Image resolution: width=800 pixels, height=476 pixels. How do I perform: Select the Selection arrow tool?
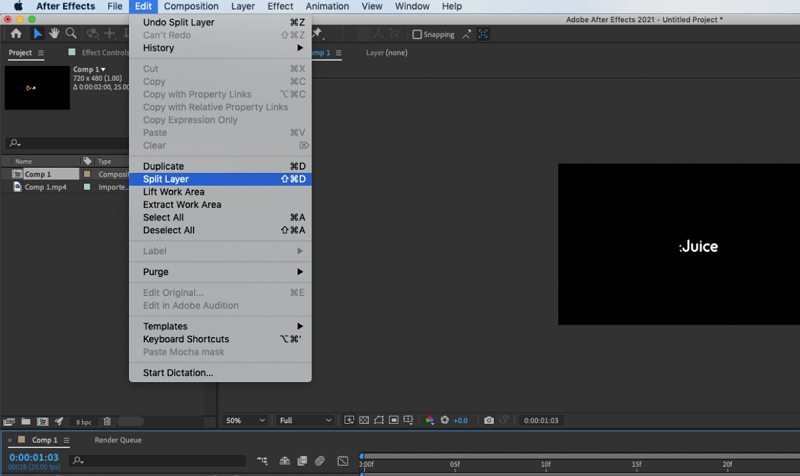tap(37, 34)
